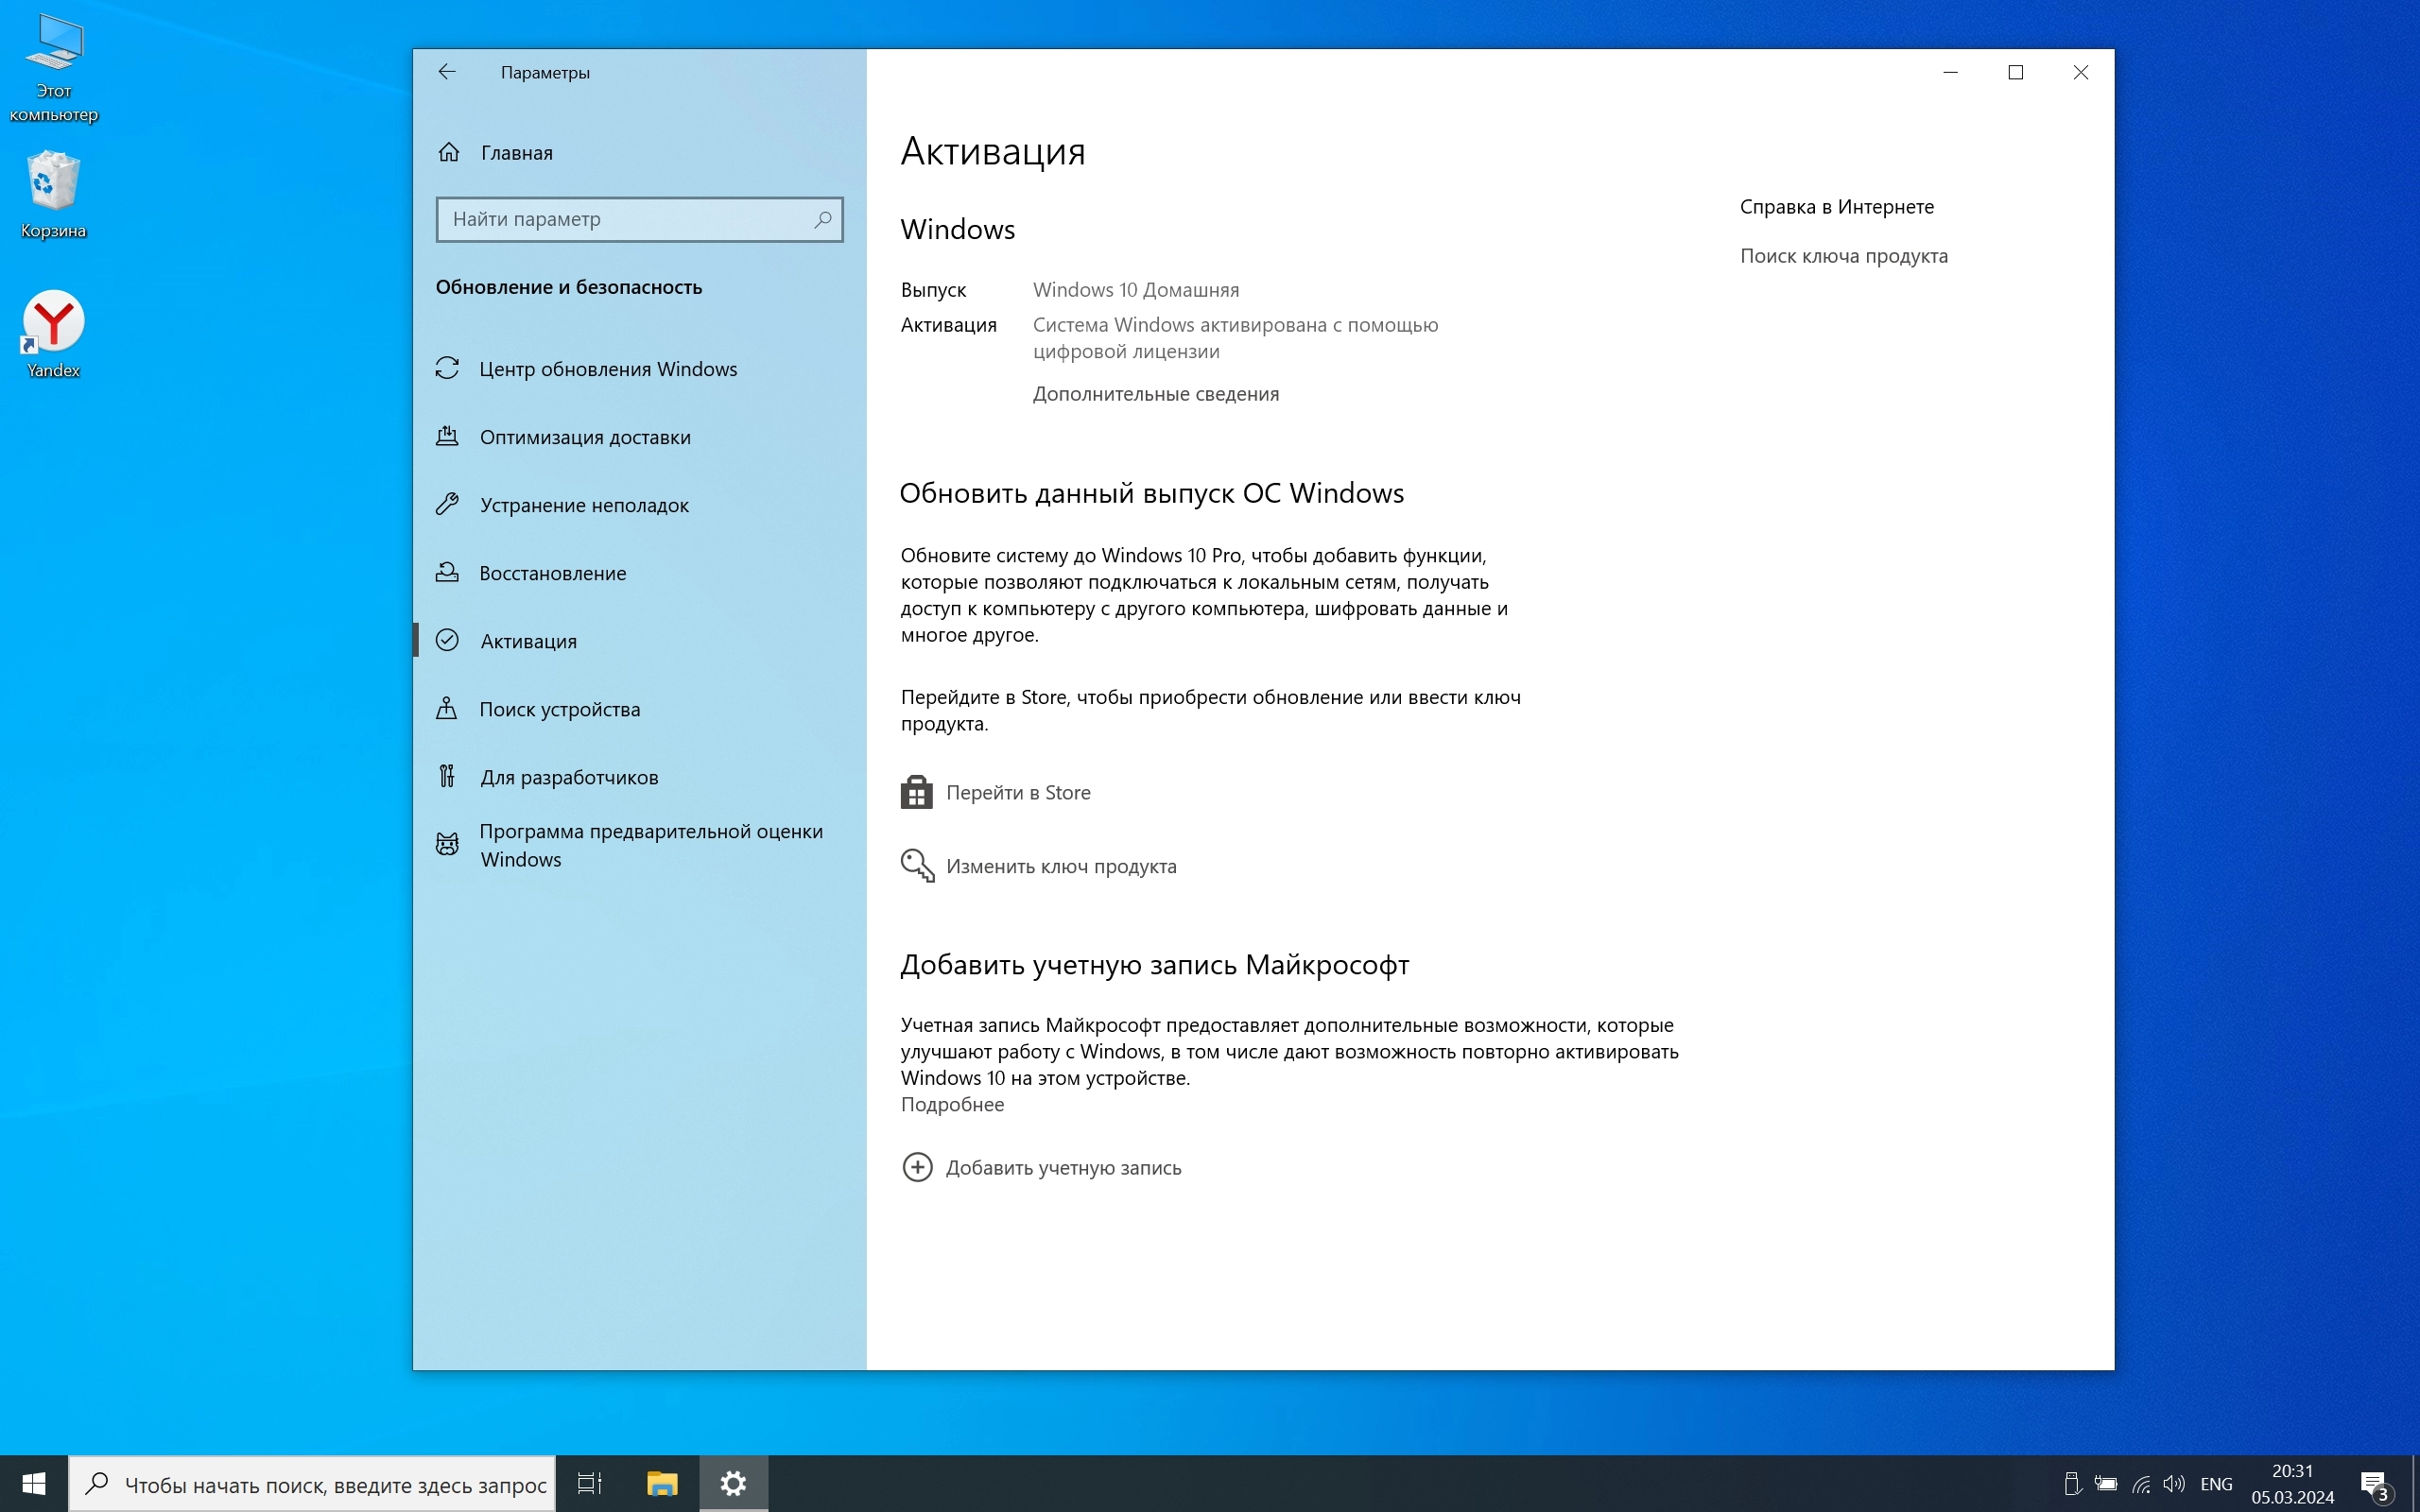This screenshot has width=2420, height=1512.
Task: Click the Подробнее link
Action: click(x=952, y=1104)
